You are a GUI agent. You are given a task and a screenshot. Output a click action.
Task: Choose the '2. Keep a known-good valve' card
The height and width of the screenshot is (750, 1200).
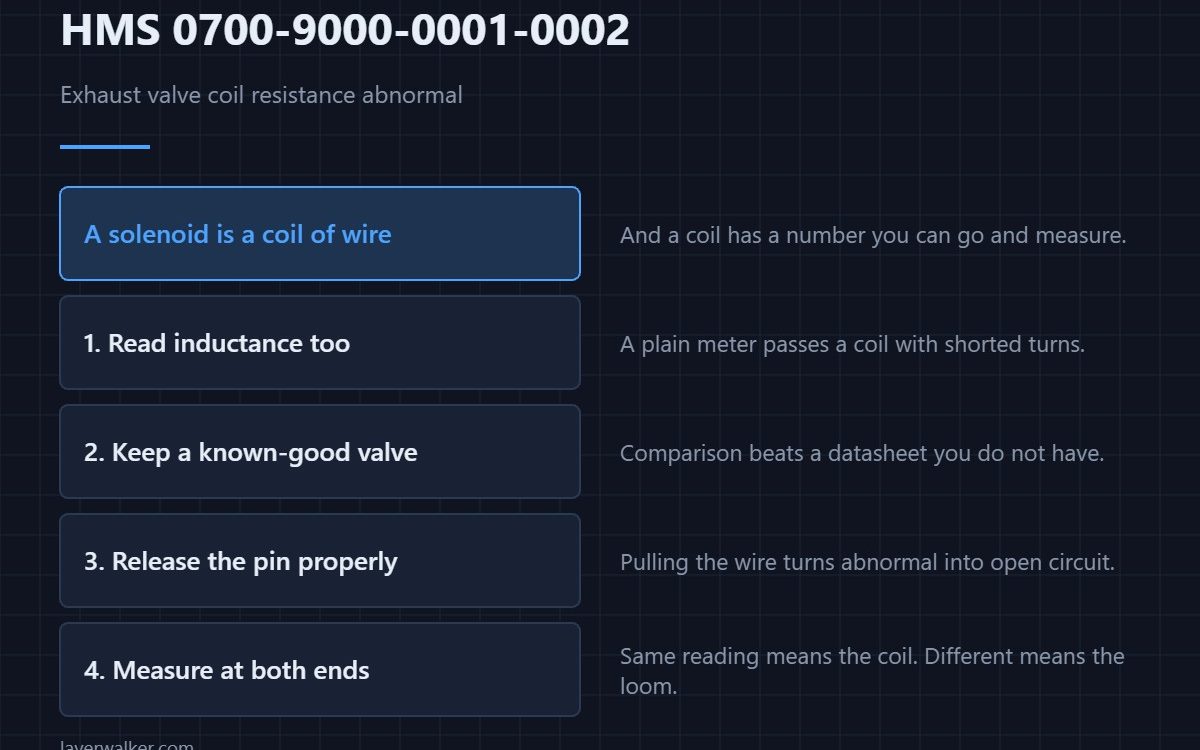[x=320, y=452]
